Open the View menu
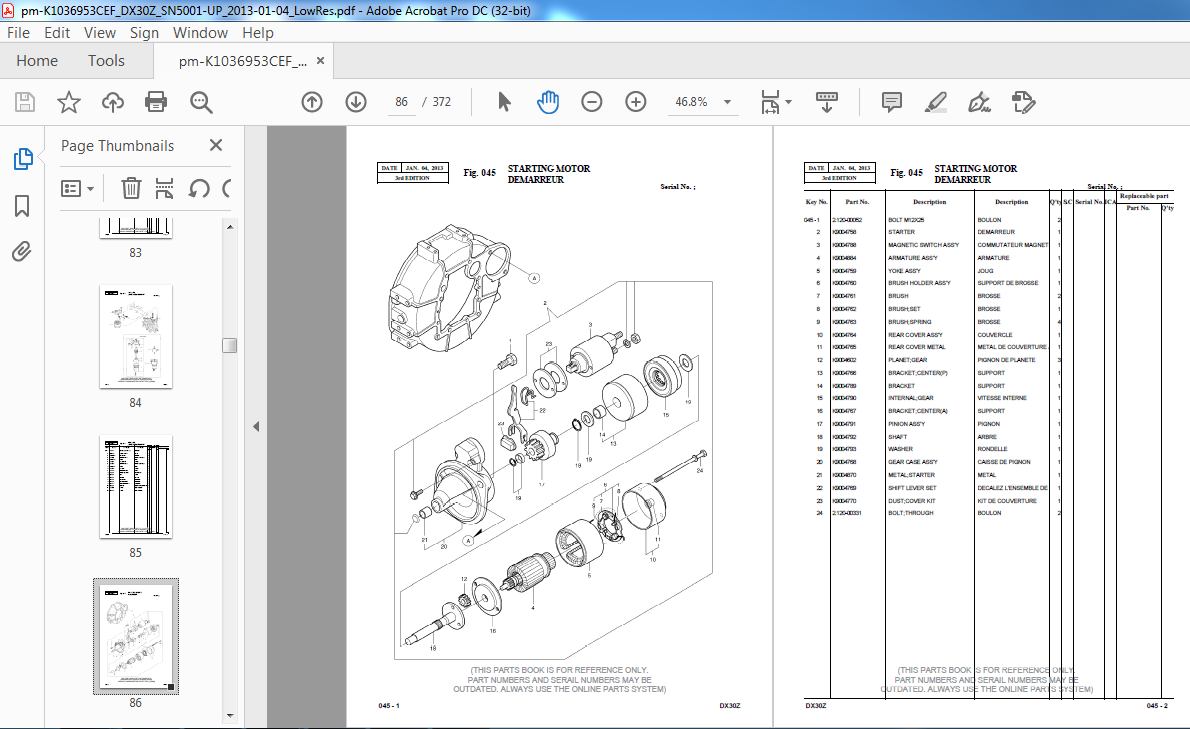Screen dimensions: 1190x729 (99, 33)
